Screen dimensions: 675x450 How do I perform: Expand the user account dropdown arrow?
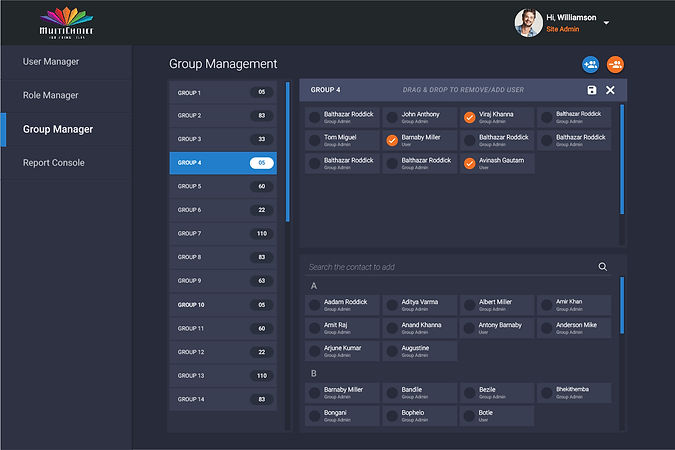[x=606, y=23]
